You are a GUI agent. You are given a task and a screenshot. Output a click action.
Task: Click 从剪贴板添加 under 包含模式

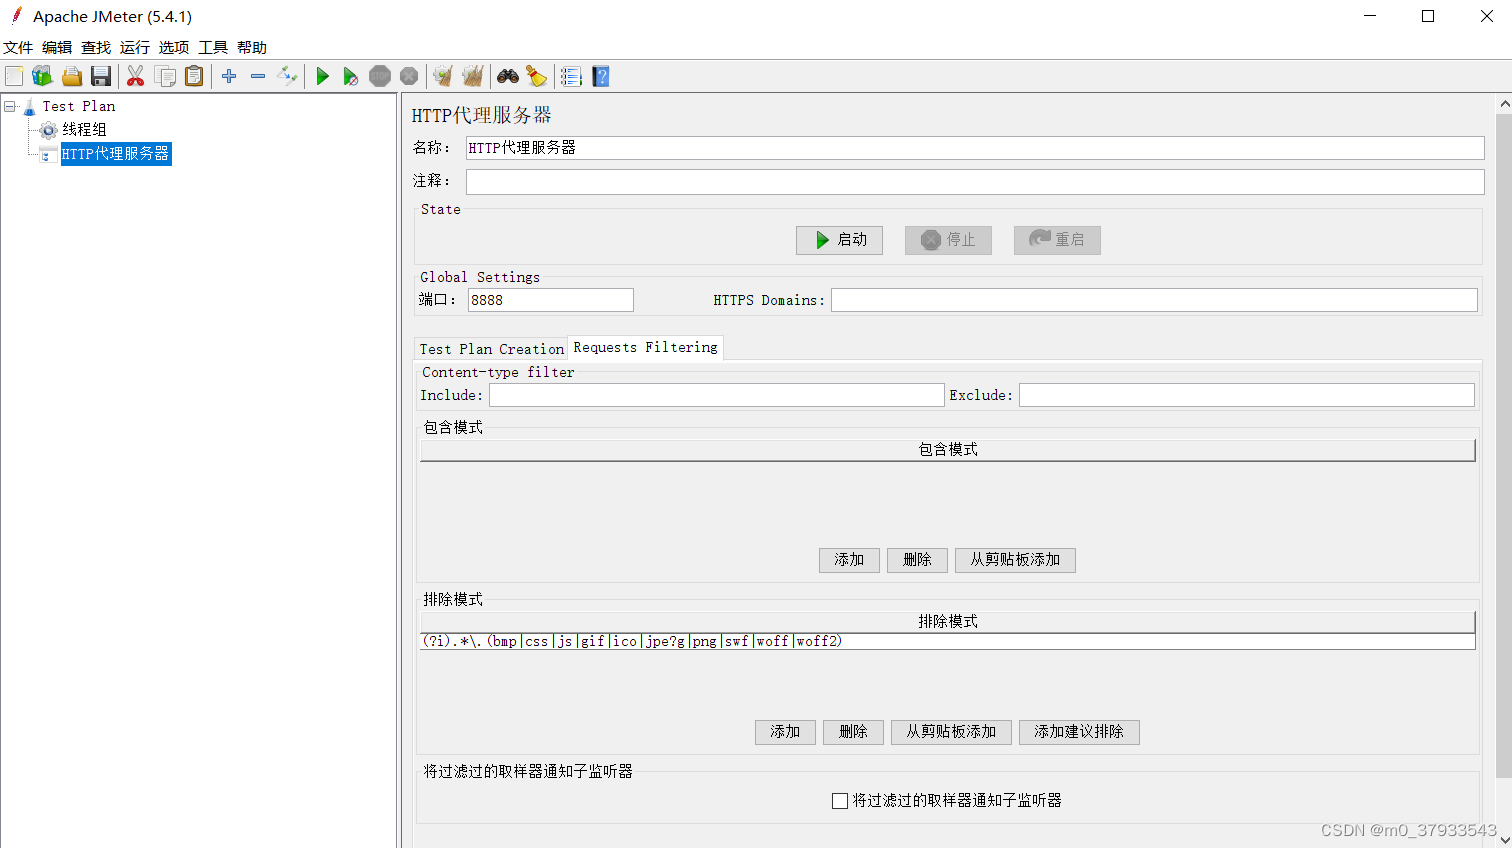pyautogui.click(x=1015, y=560)
